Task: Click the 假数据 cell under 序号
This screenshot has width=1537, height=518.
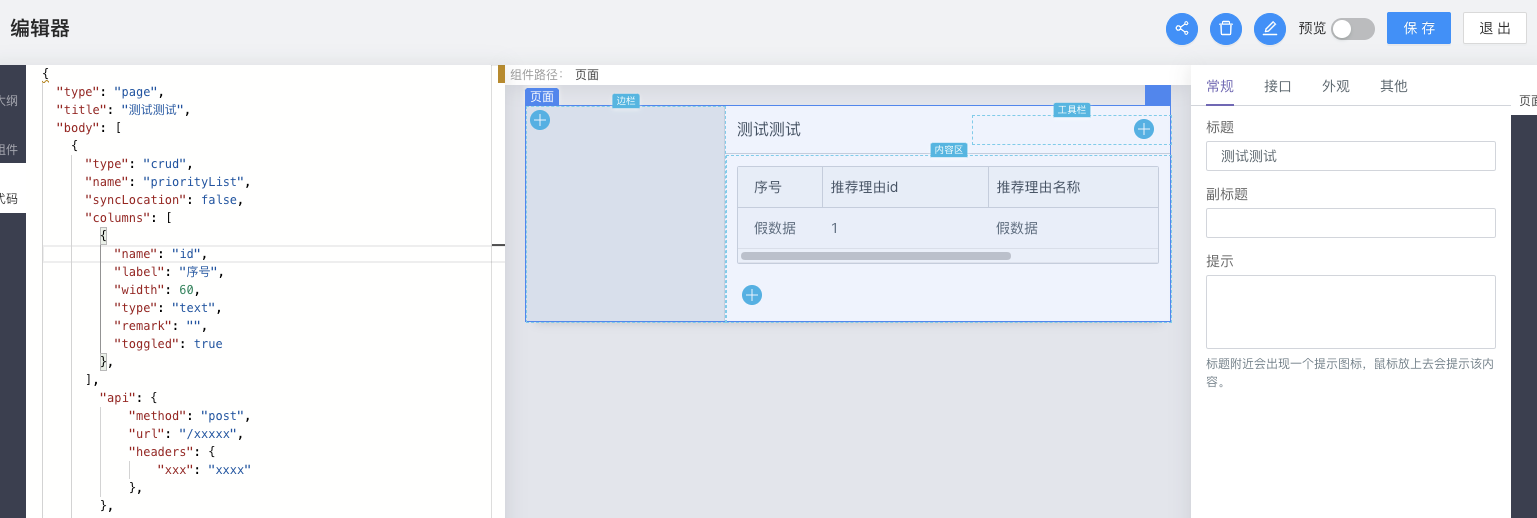Action: tap(775, 228)
